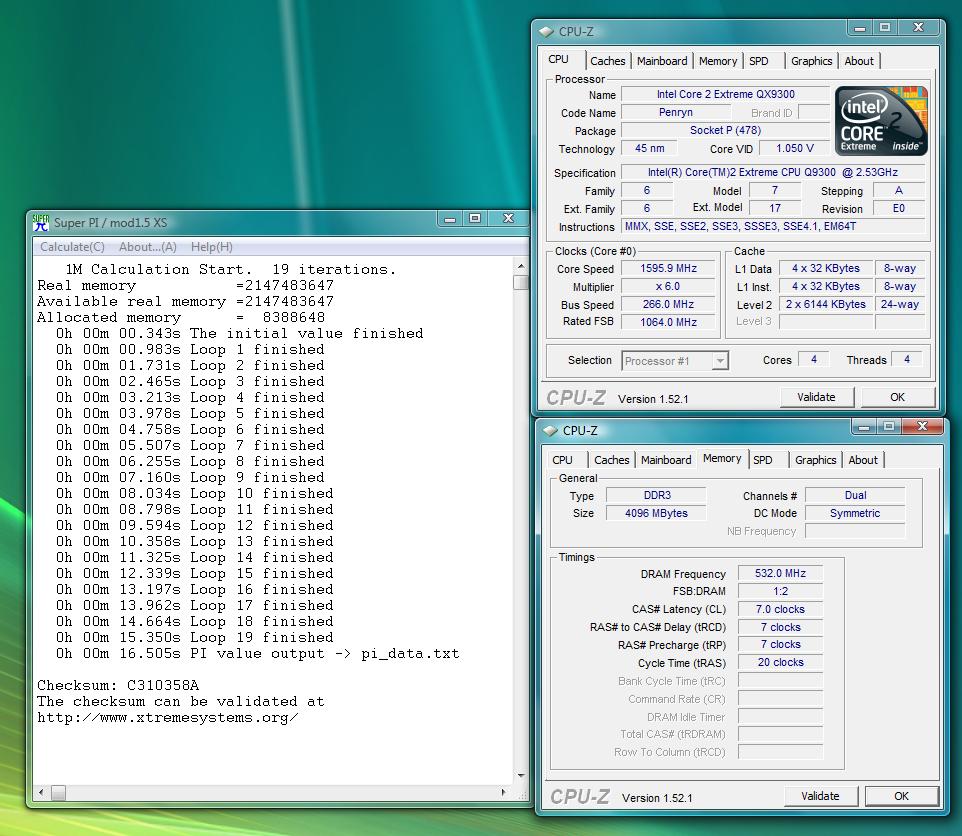Close the Super PI window
Viewport: 962px width, 836px height.
[x=509, y=218]
